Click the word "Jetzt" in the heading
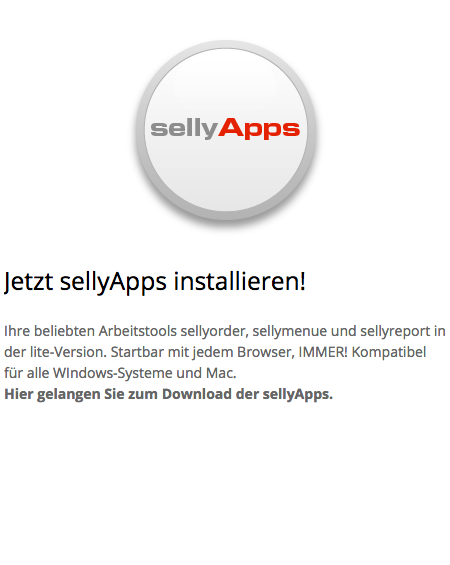The image size is (450, 565). (28, 281)
